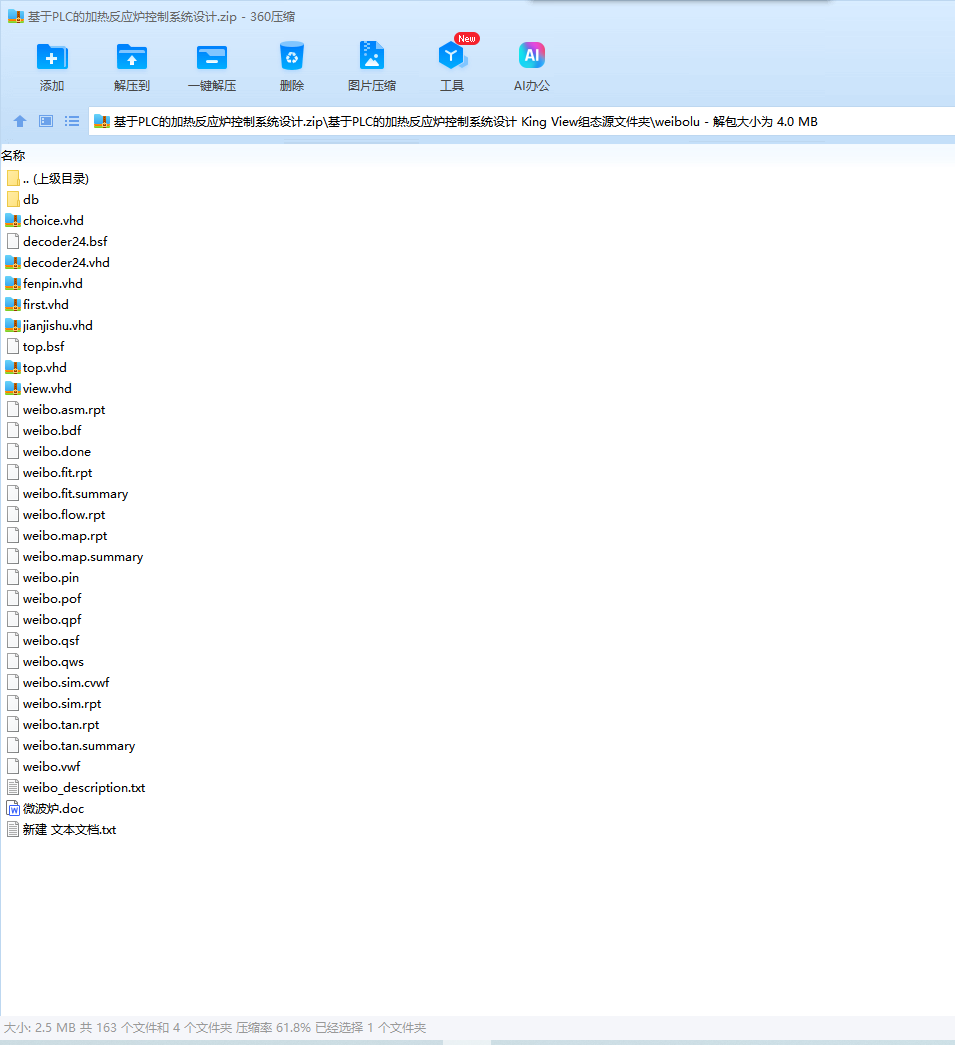955x1045 pixels.
Task: Select file top.bsf
Action: 35,347
